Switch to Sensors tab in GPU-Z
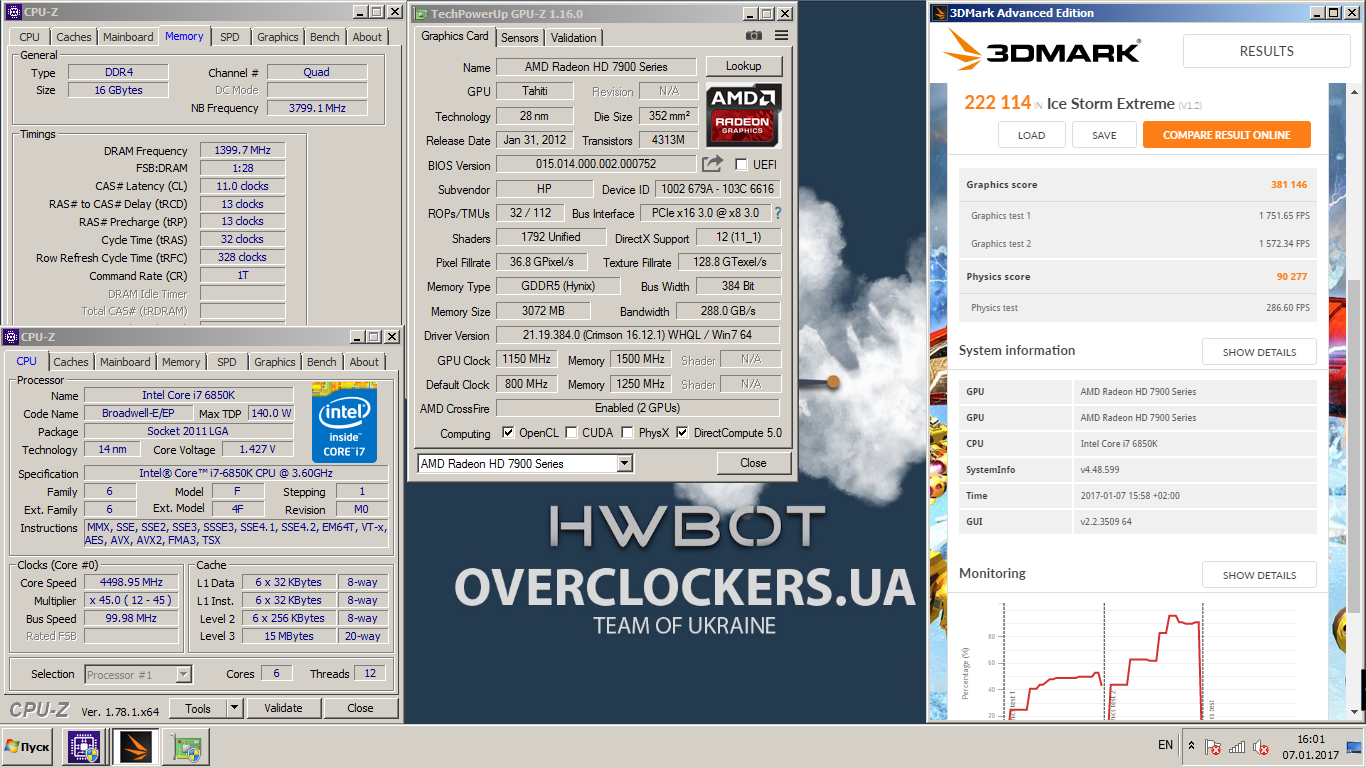This screenshot has height=768, width=1366. pyautogui.click(x=519, y=37)
